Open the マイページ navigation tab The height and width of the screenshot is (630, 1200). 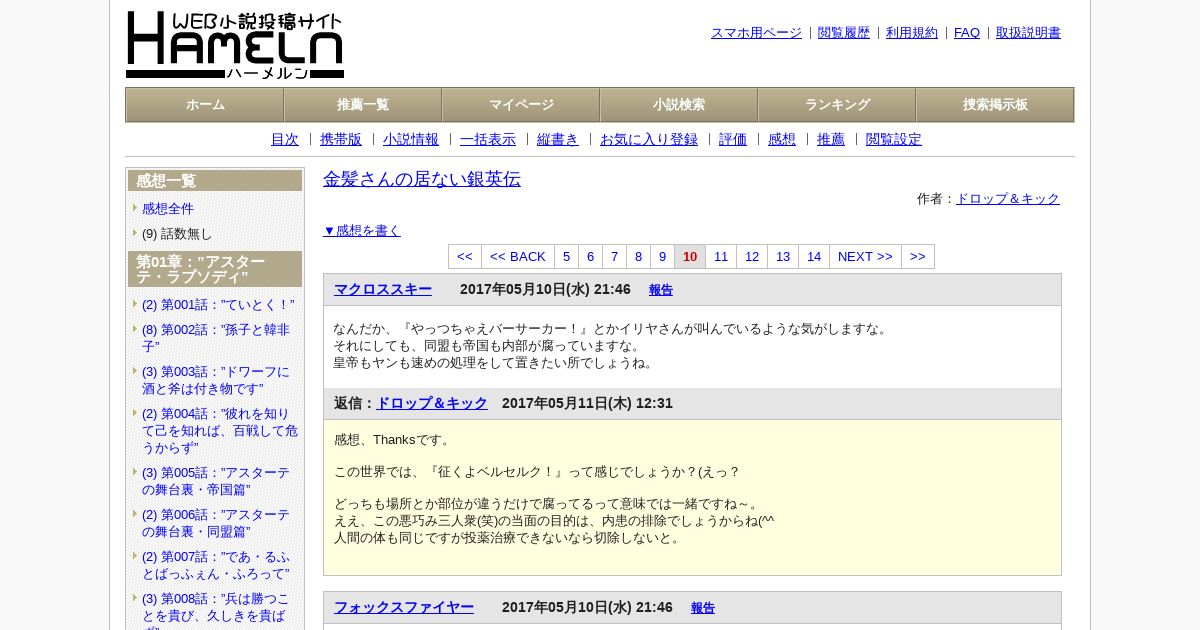click(x=521, y=105)
